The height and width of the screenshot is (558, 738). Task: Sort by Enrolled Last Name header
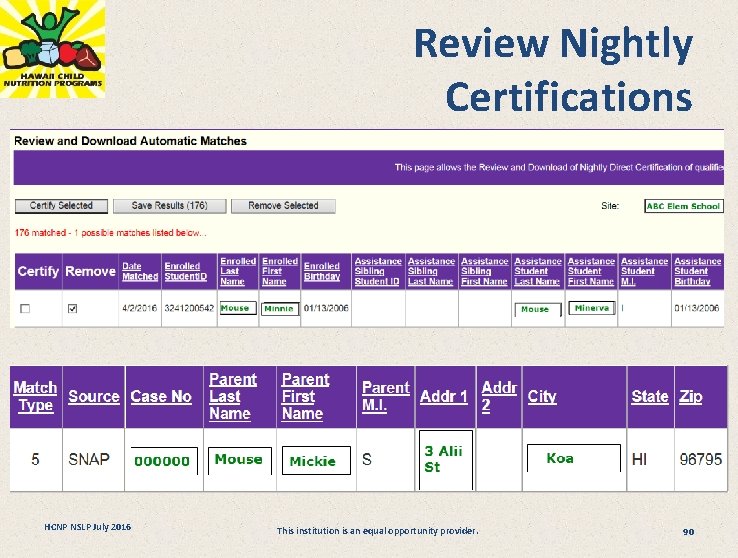pyautogui.click(x=238, y=271)
